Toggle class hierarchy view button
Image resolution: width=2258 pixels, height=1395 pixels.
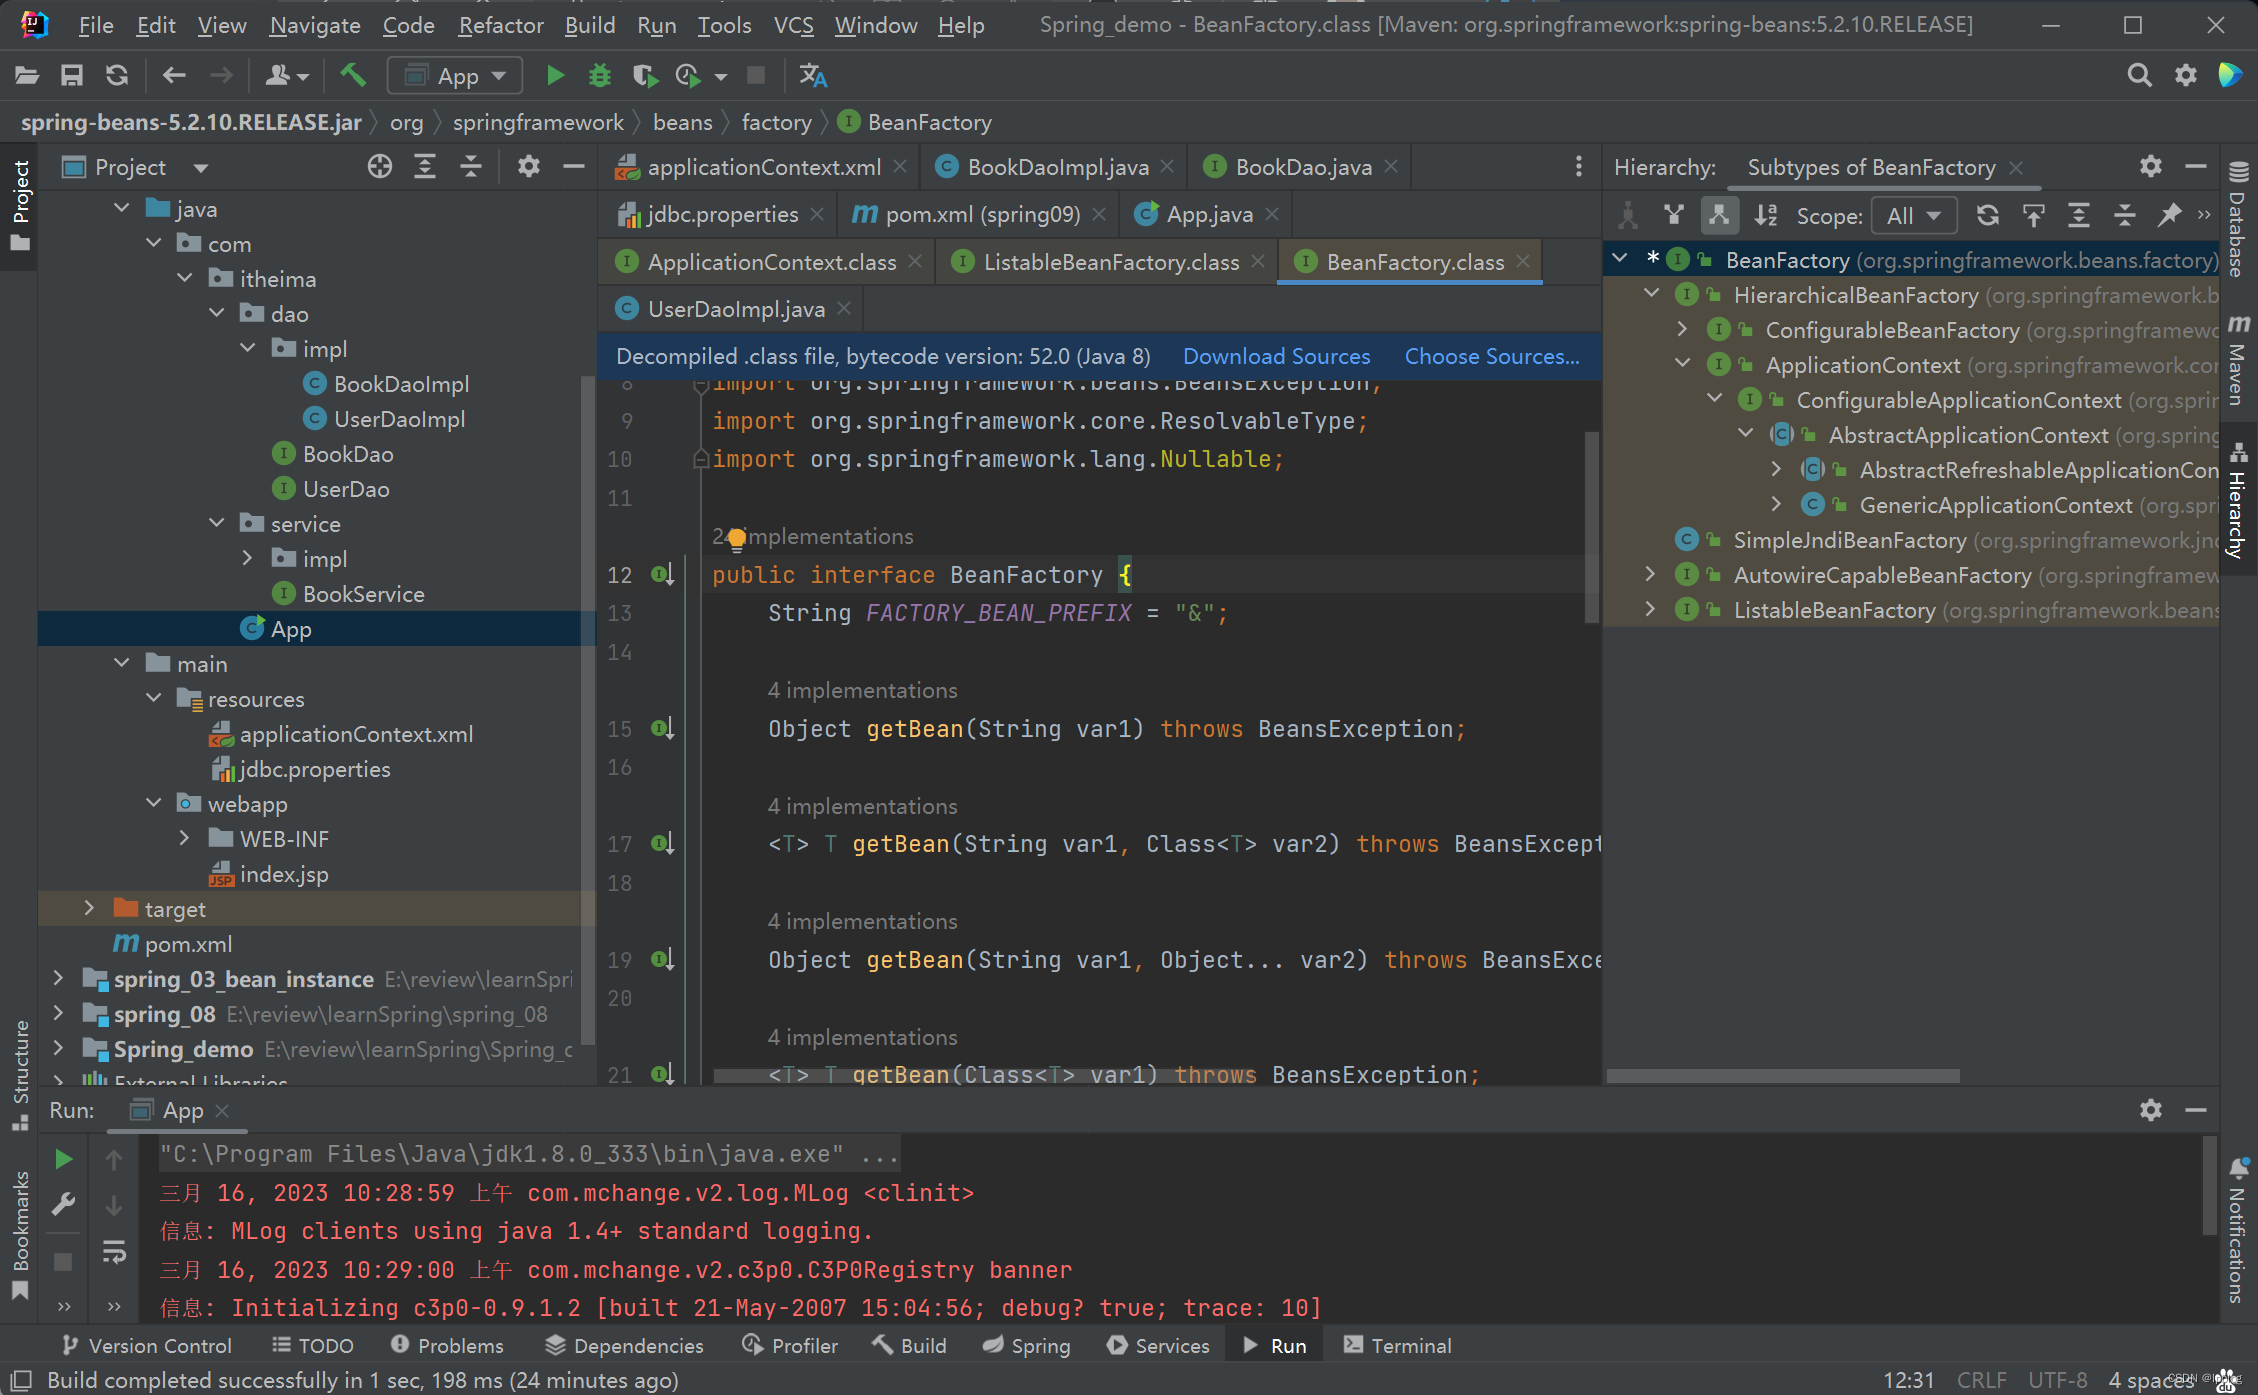(1629, 216)
